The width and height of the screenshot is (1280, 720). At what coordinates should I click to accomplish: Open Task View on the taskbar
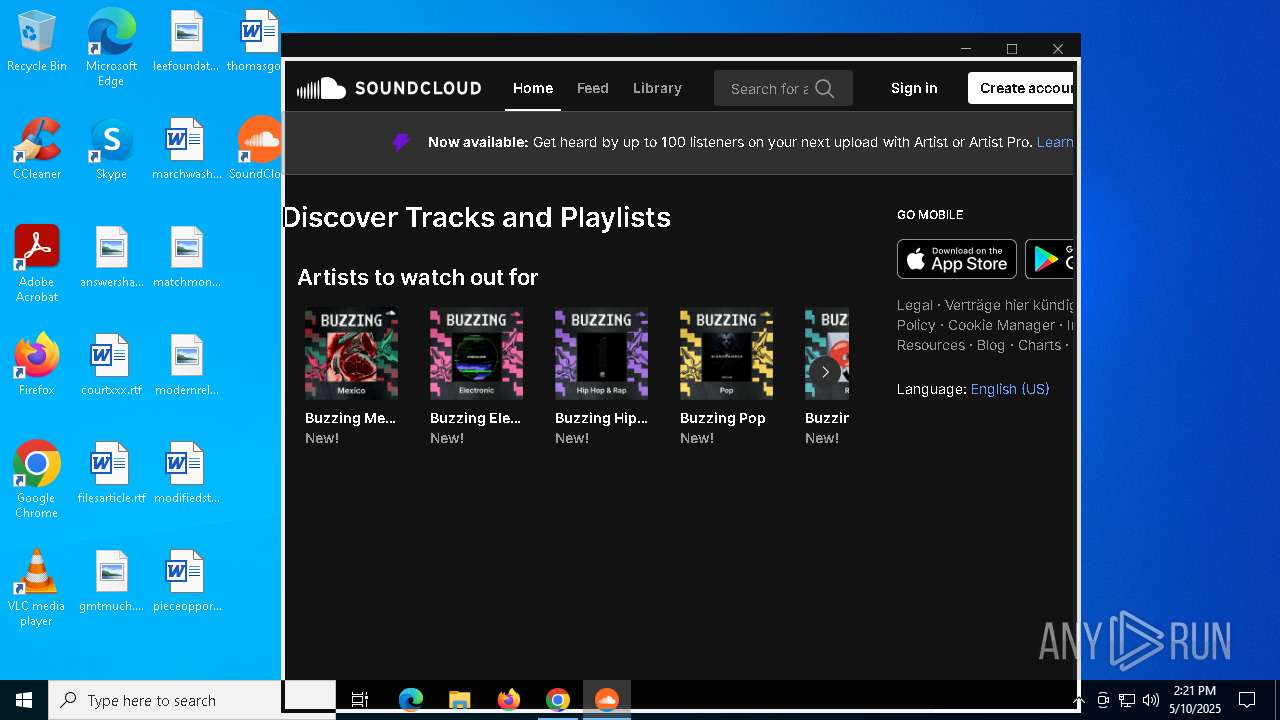coord(360,700)
